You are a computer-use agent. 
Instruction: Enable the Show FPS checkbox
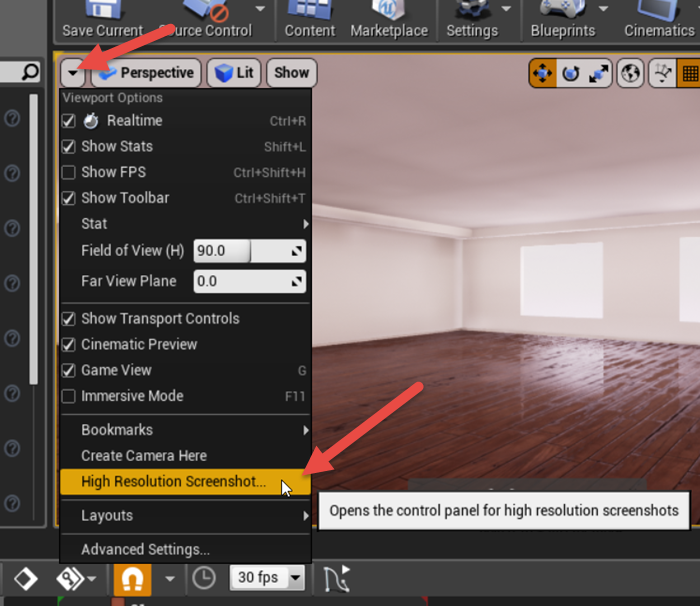[68, 172]
